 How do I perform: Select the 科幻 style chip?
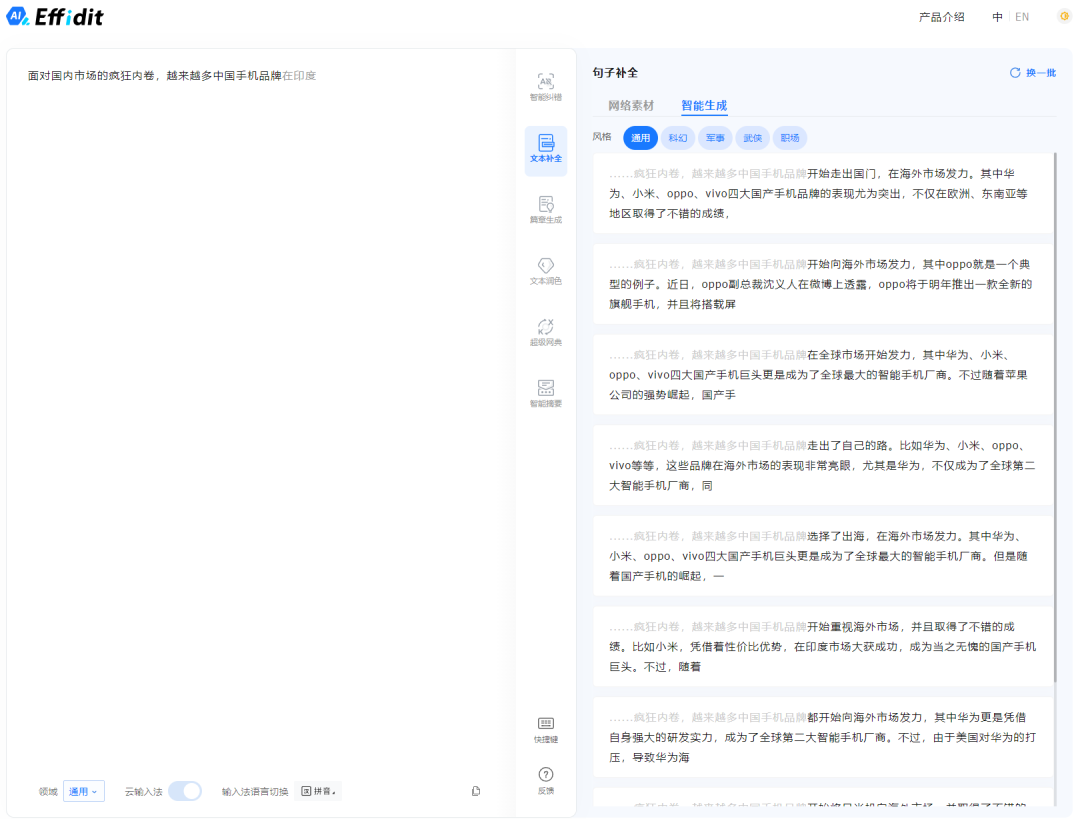click(678, 138)
